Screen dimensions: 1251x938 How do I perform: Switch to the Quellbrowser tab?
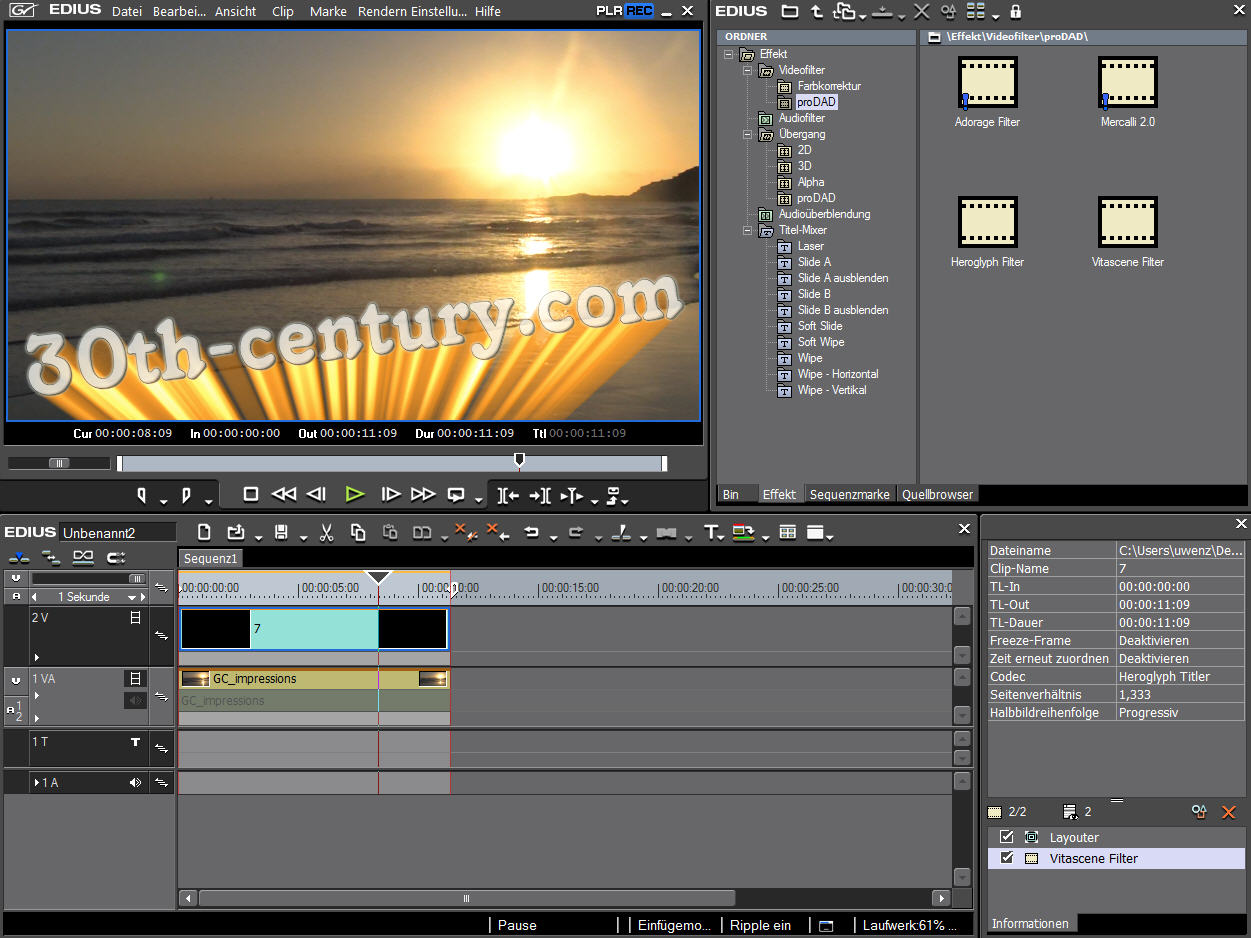[937, 494]
